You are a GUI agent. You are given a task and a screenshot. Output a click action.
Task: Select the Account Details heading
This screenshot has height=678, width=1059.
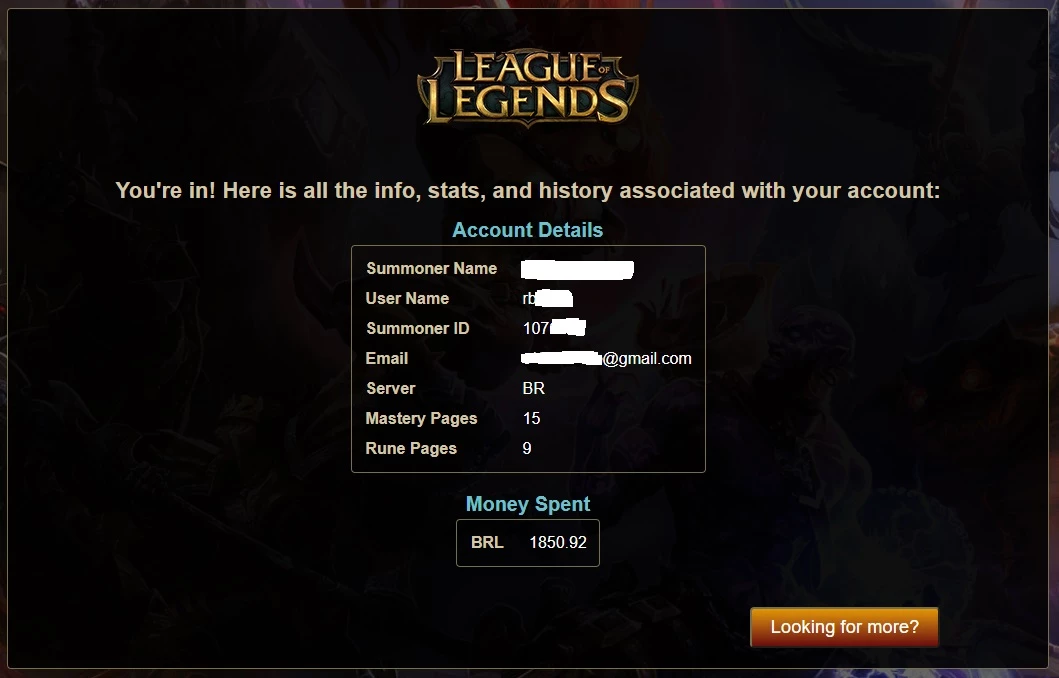pyautogui.click(x=527, y=230)
